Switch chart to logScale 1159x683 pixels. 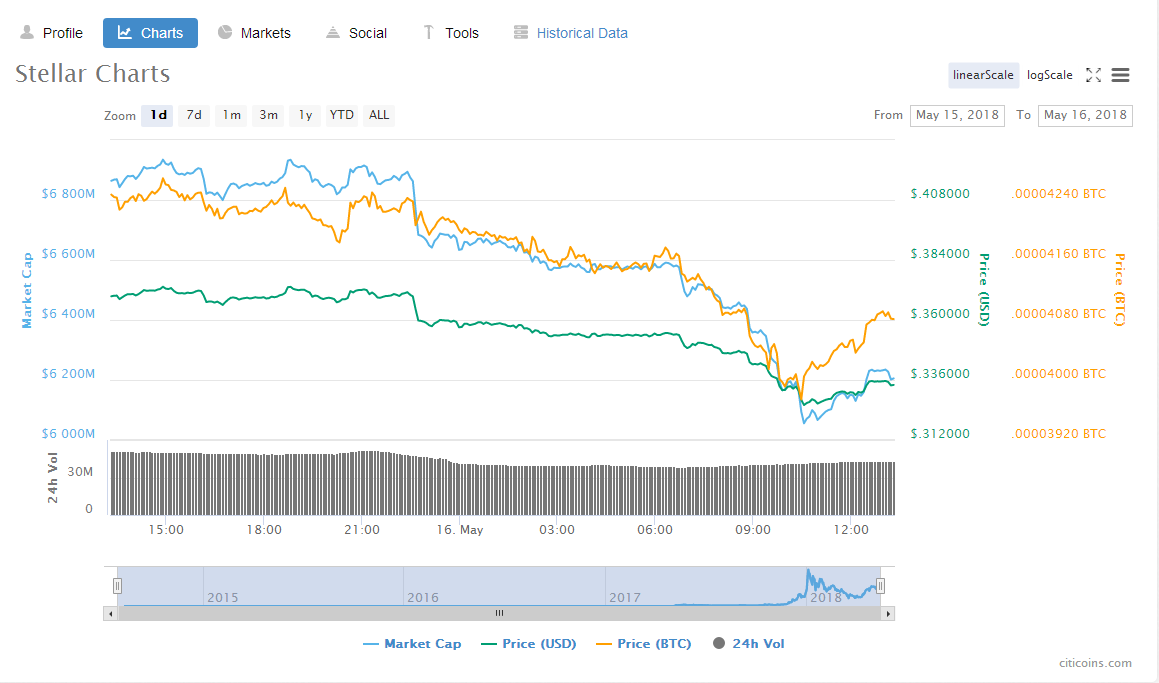1050,75
